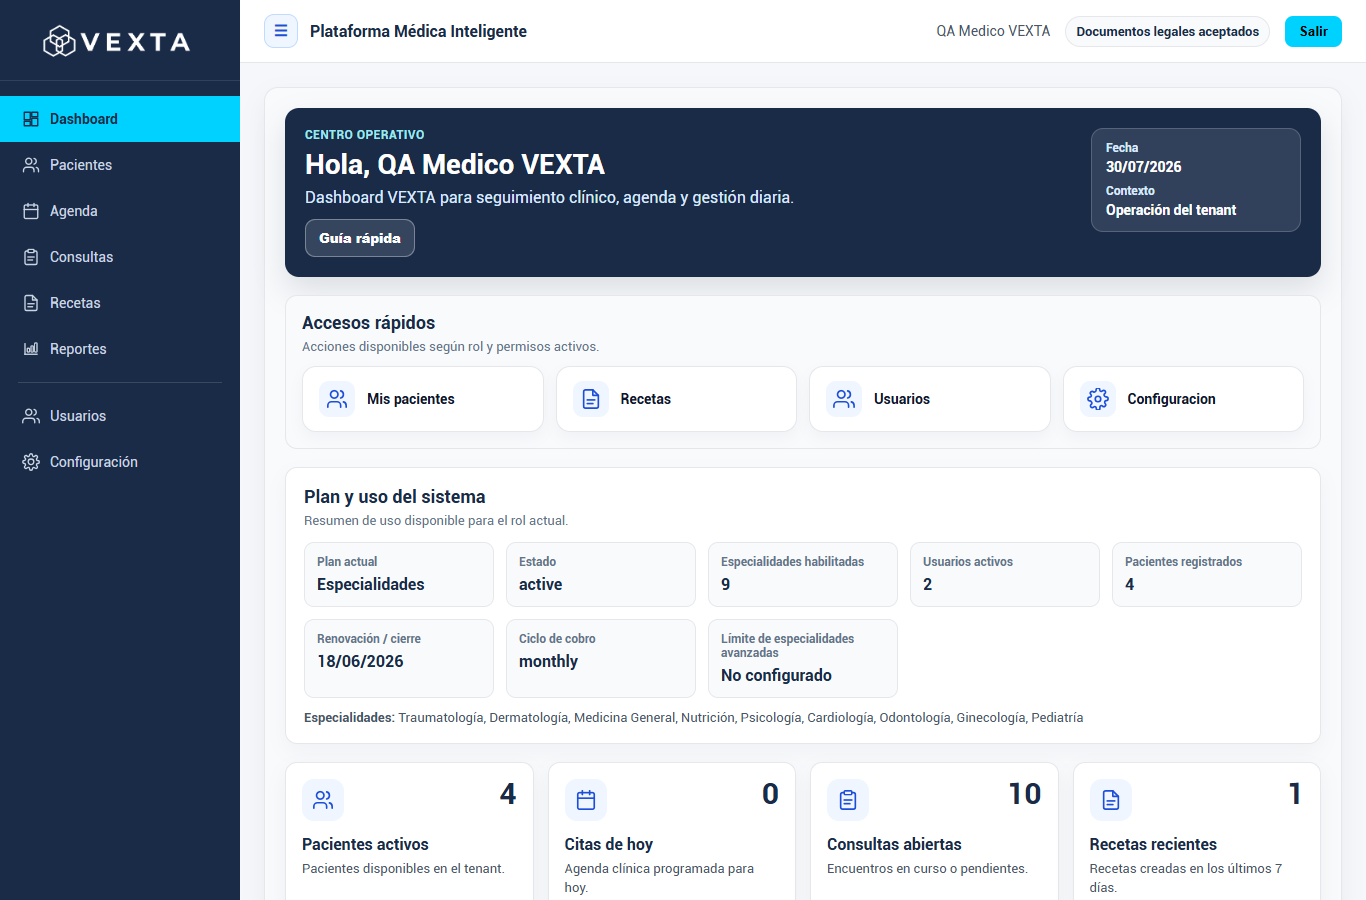
Task: Click the Estado active tile
Action: [x=601, y=574]
